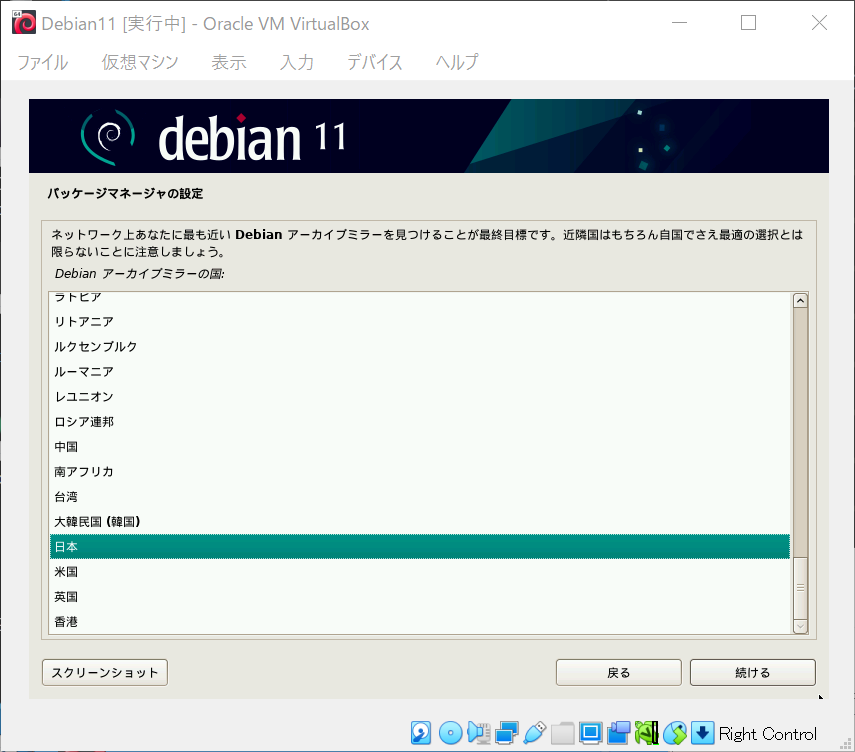The image size is (855, 752).
Task: Select 大韓民国 (韓国) in the list
Action: (420, 522)
